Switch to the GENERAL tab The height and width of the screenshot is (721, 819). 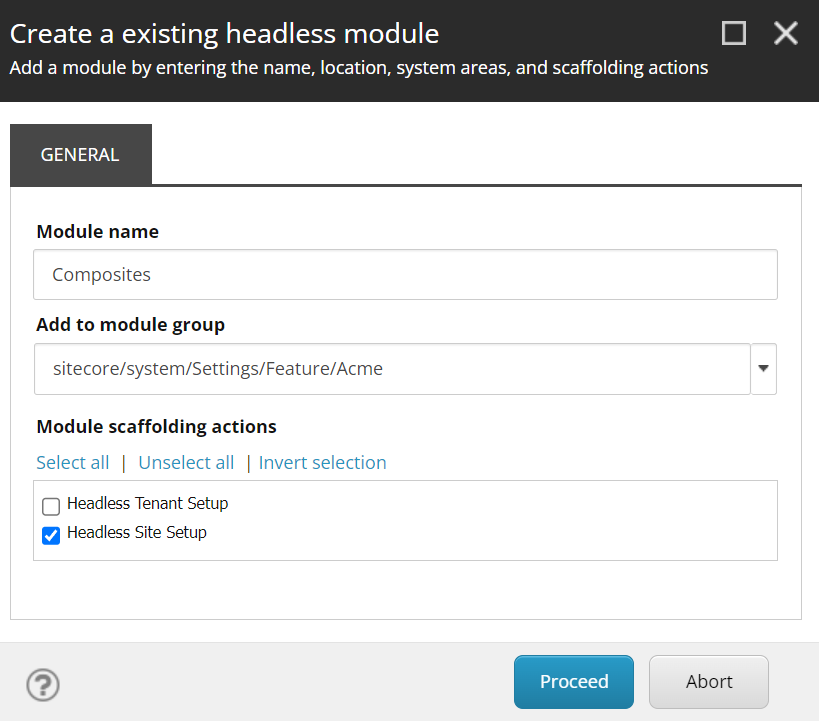click(x=80, y=155)
